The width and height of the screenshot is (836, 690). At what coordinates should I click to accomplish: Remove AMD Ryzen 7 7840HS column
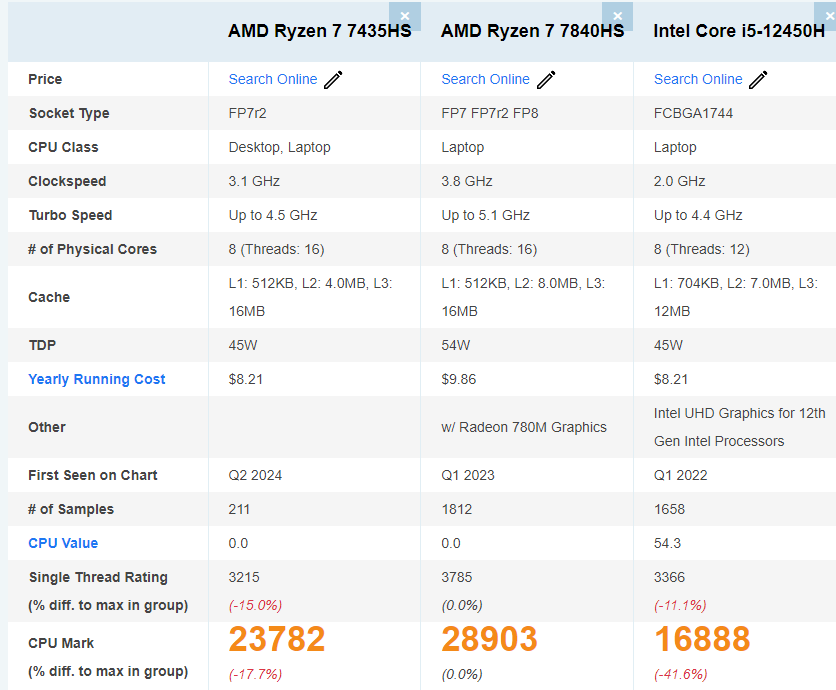click(617, 15)
